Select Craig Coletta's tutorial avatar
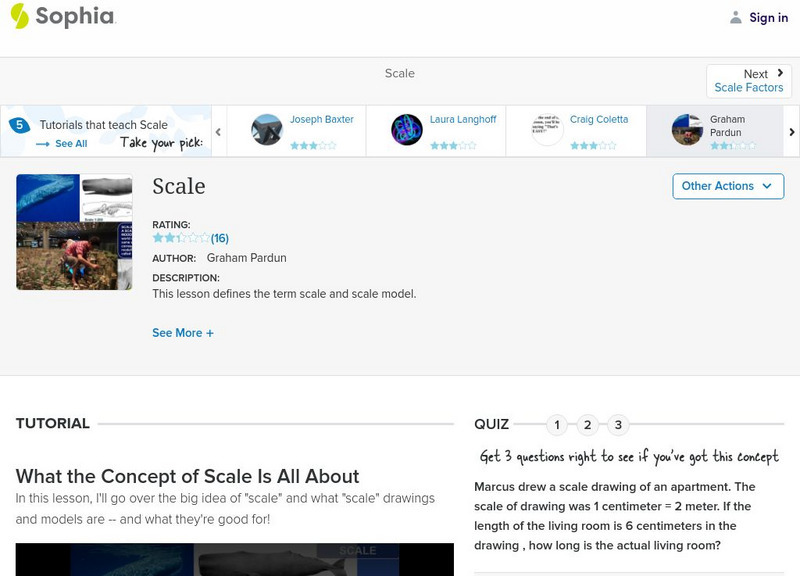Viewport: 800px width, 576px height. pyautogui.click(x=545, y=128)
